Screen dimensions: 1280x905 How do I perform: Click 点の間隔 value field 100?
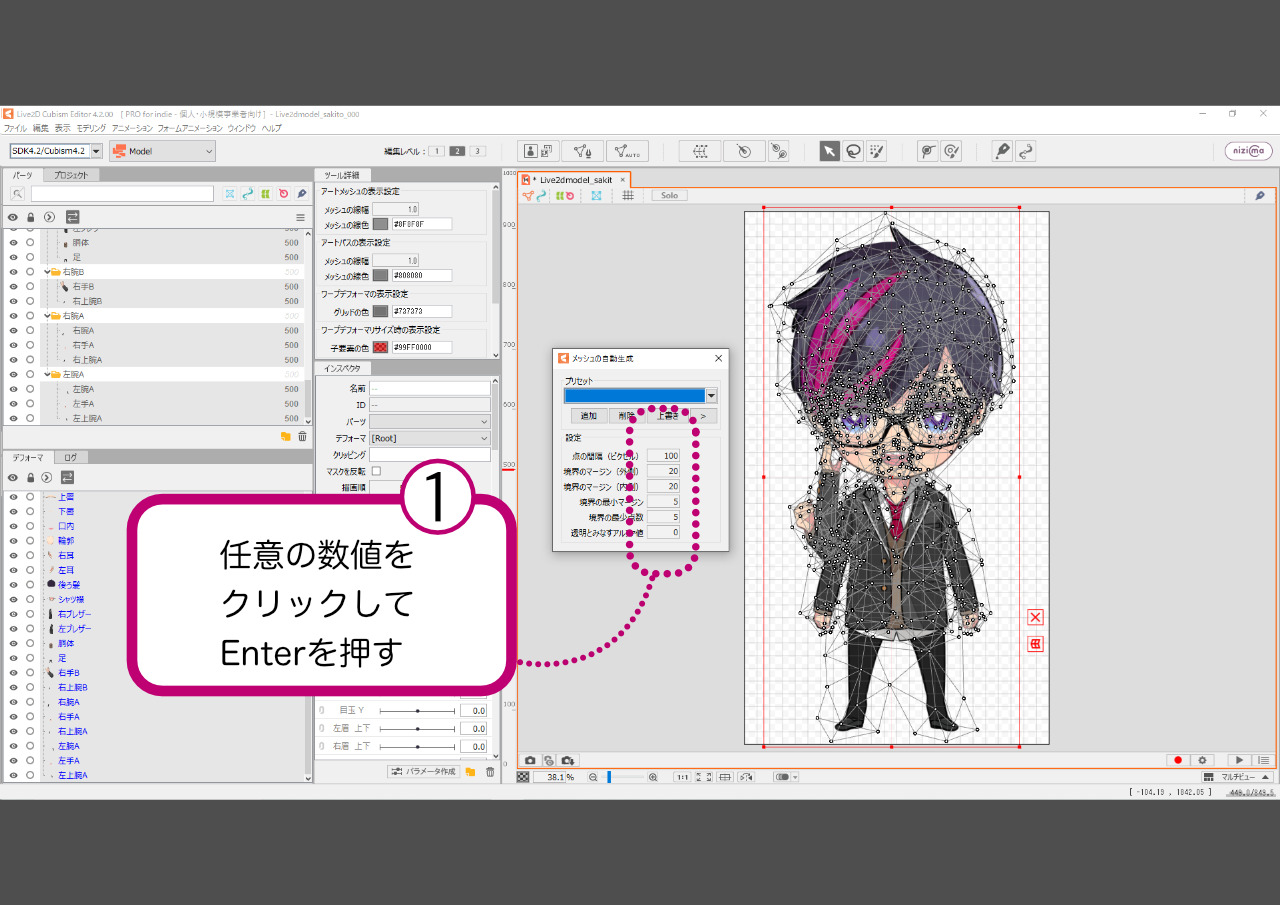(x=663, y=456)
